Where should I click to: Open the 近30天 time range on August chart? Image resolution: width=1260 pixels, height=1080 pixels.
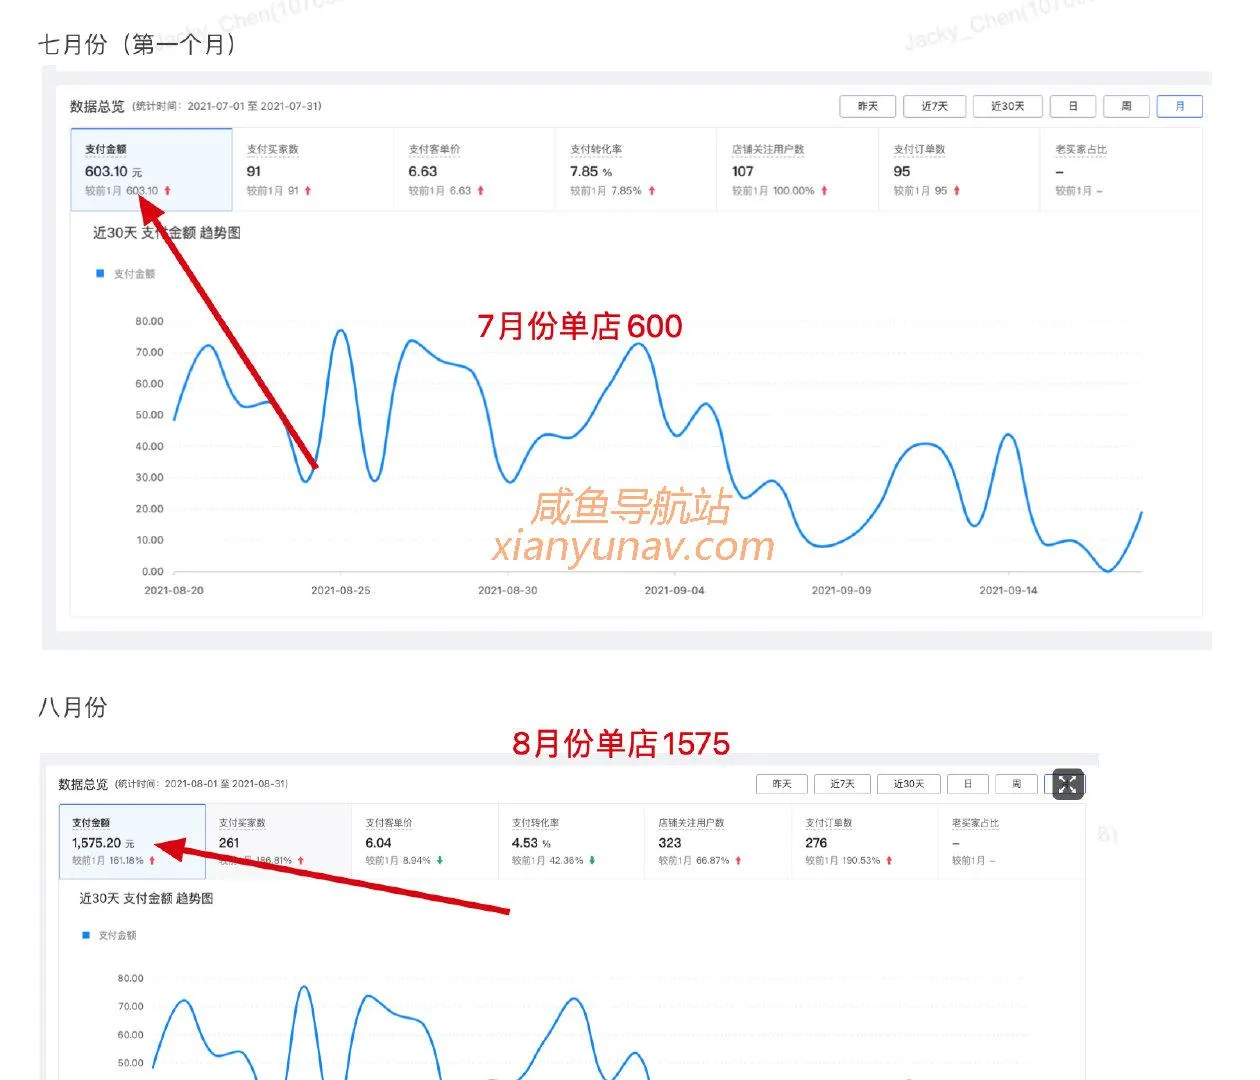[x=909, y=784]
